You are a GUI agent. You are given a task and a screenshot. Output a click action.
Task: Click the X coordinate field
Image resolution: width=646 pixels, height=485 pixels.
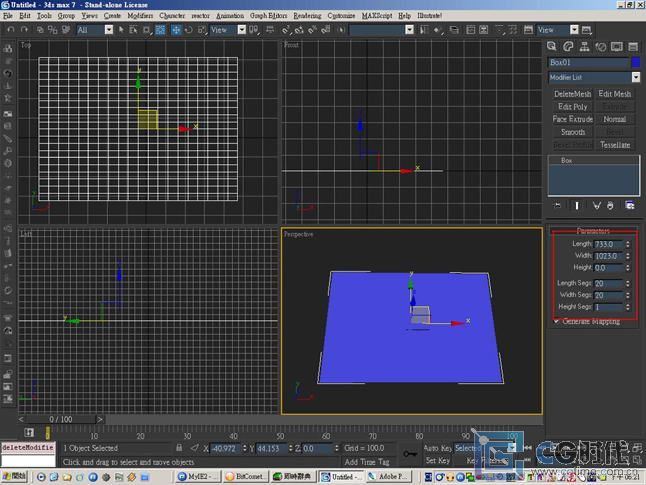coord(226,448)
